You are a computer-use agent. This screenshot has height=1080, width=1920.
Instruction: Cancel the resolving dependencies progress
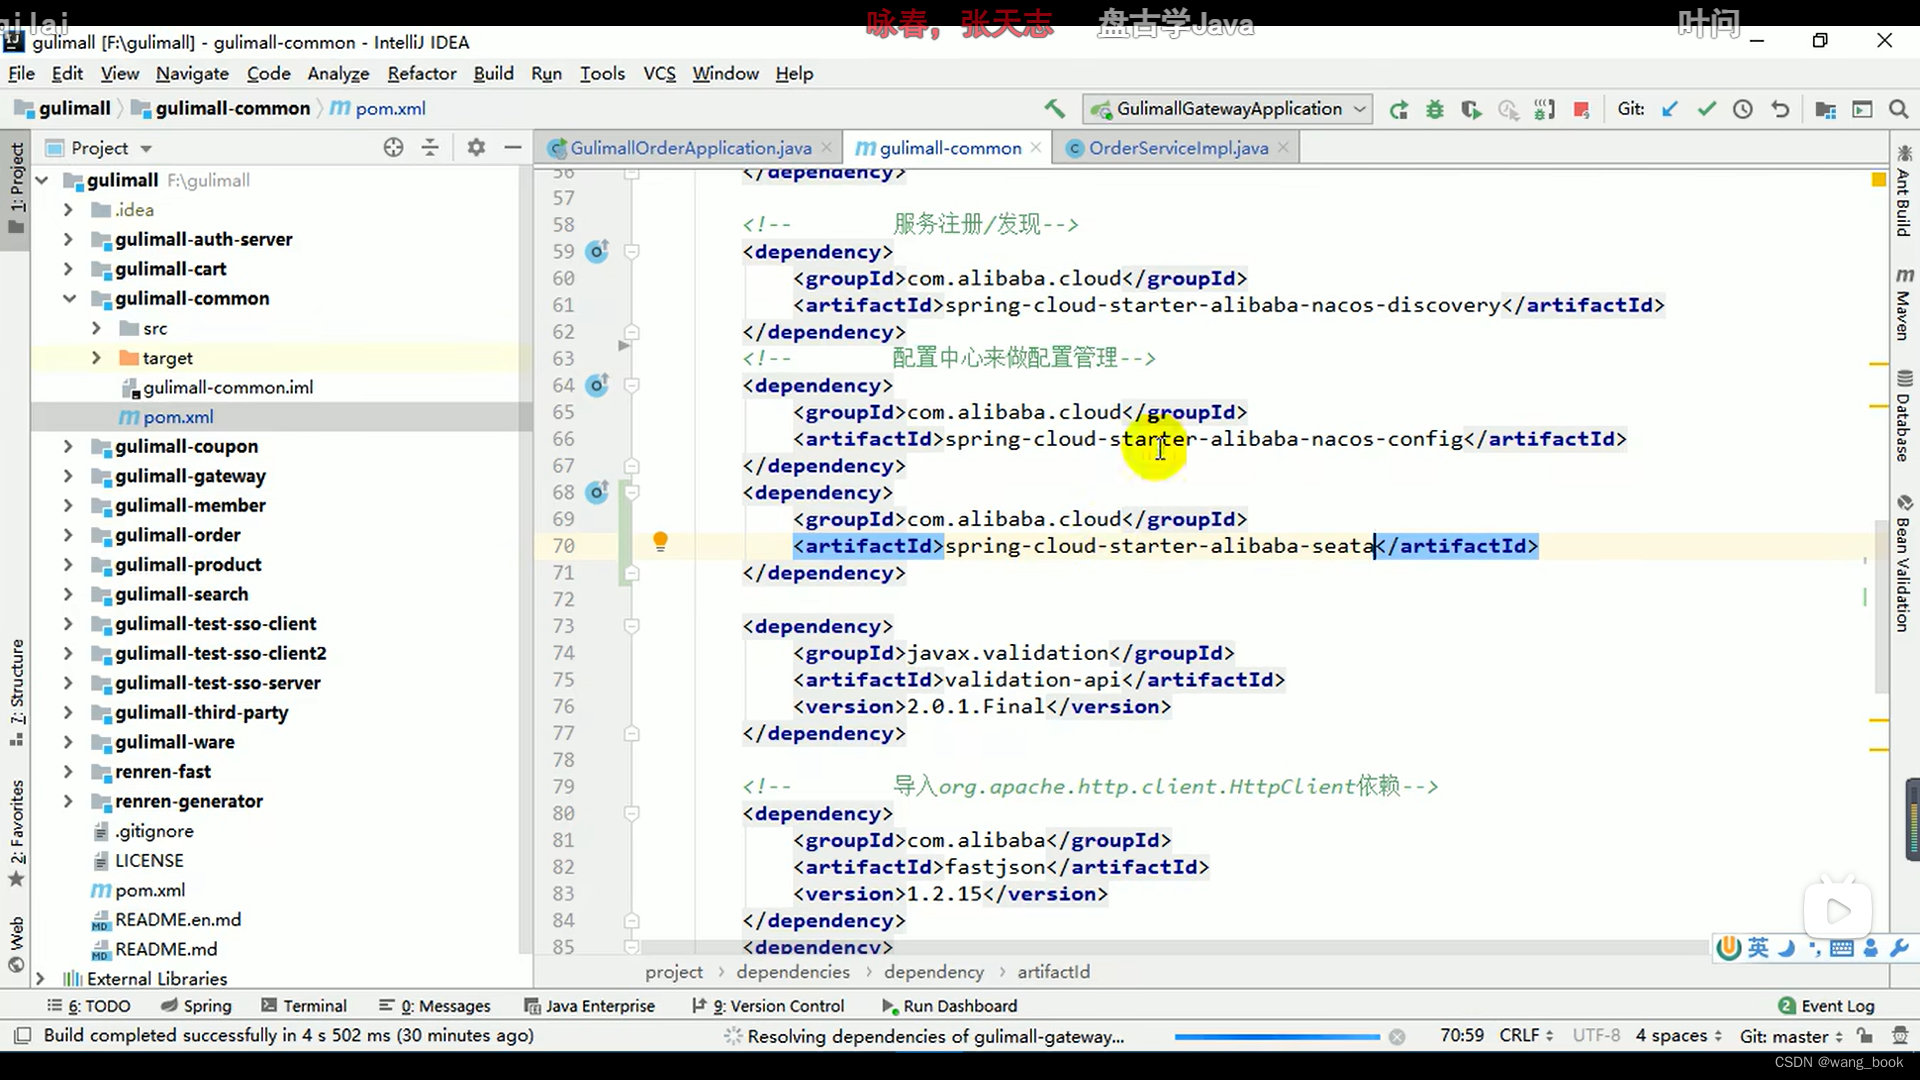[x=1397, y=1037]
